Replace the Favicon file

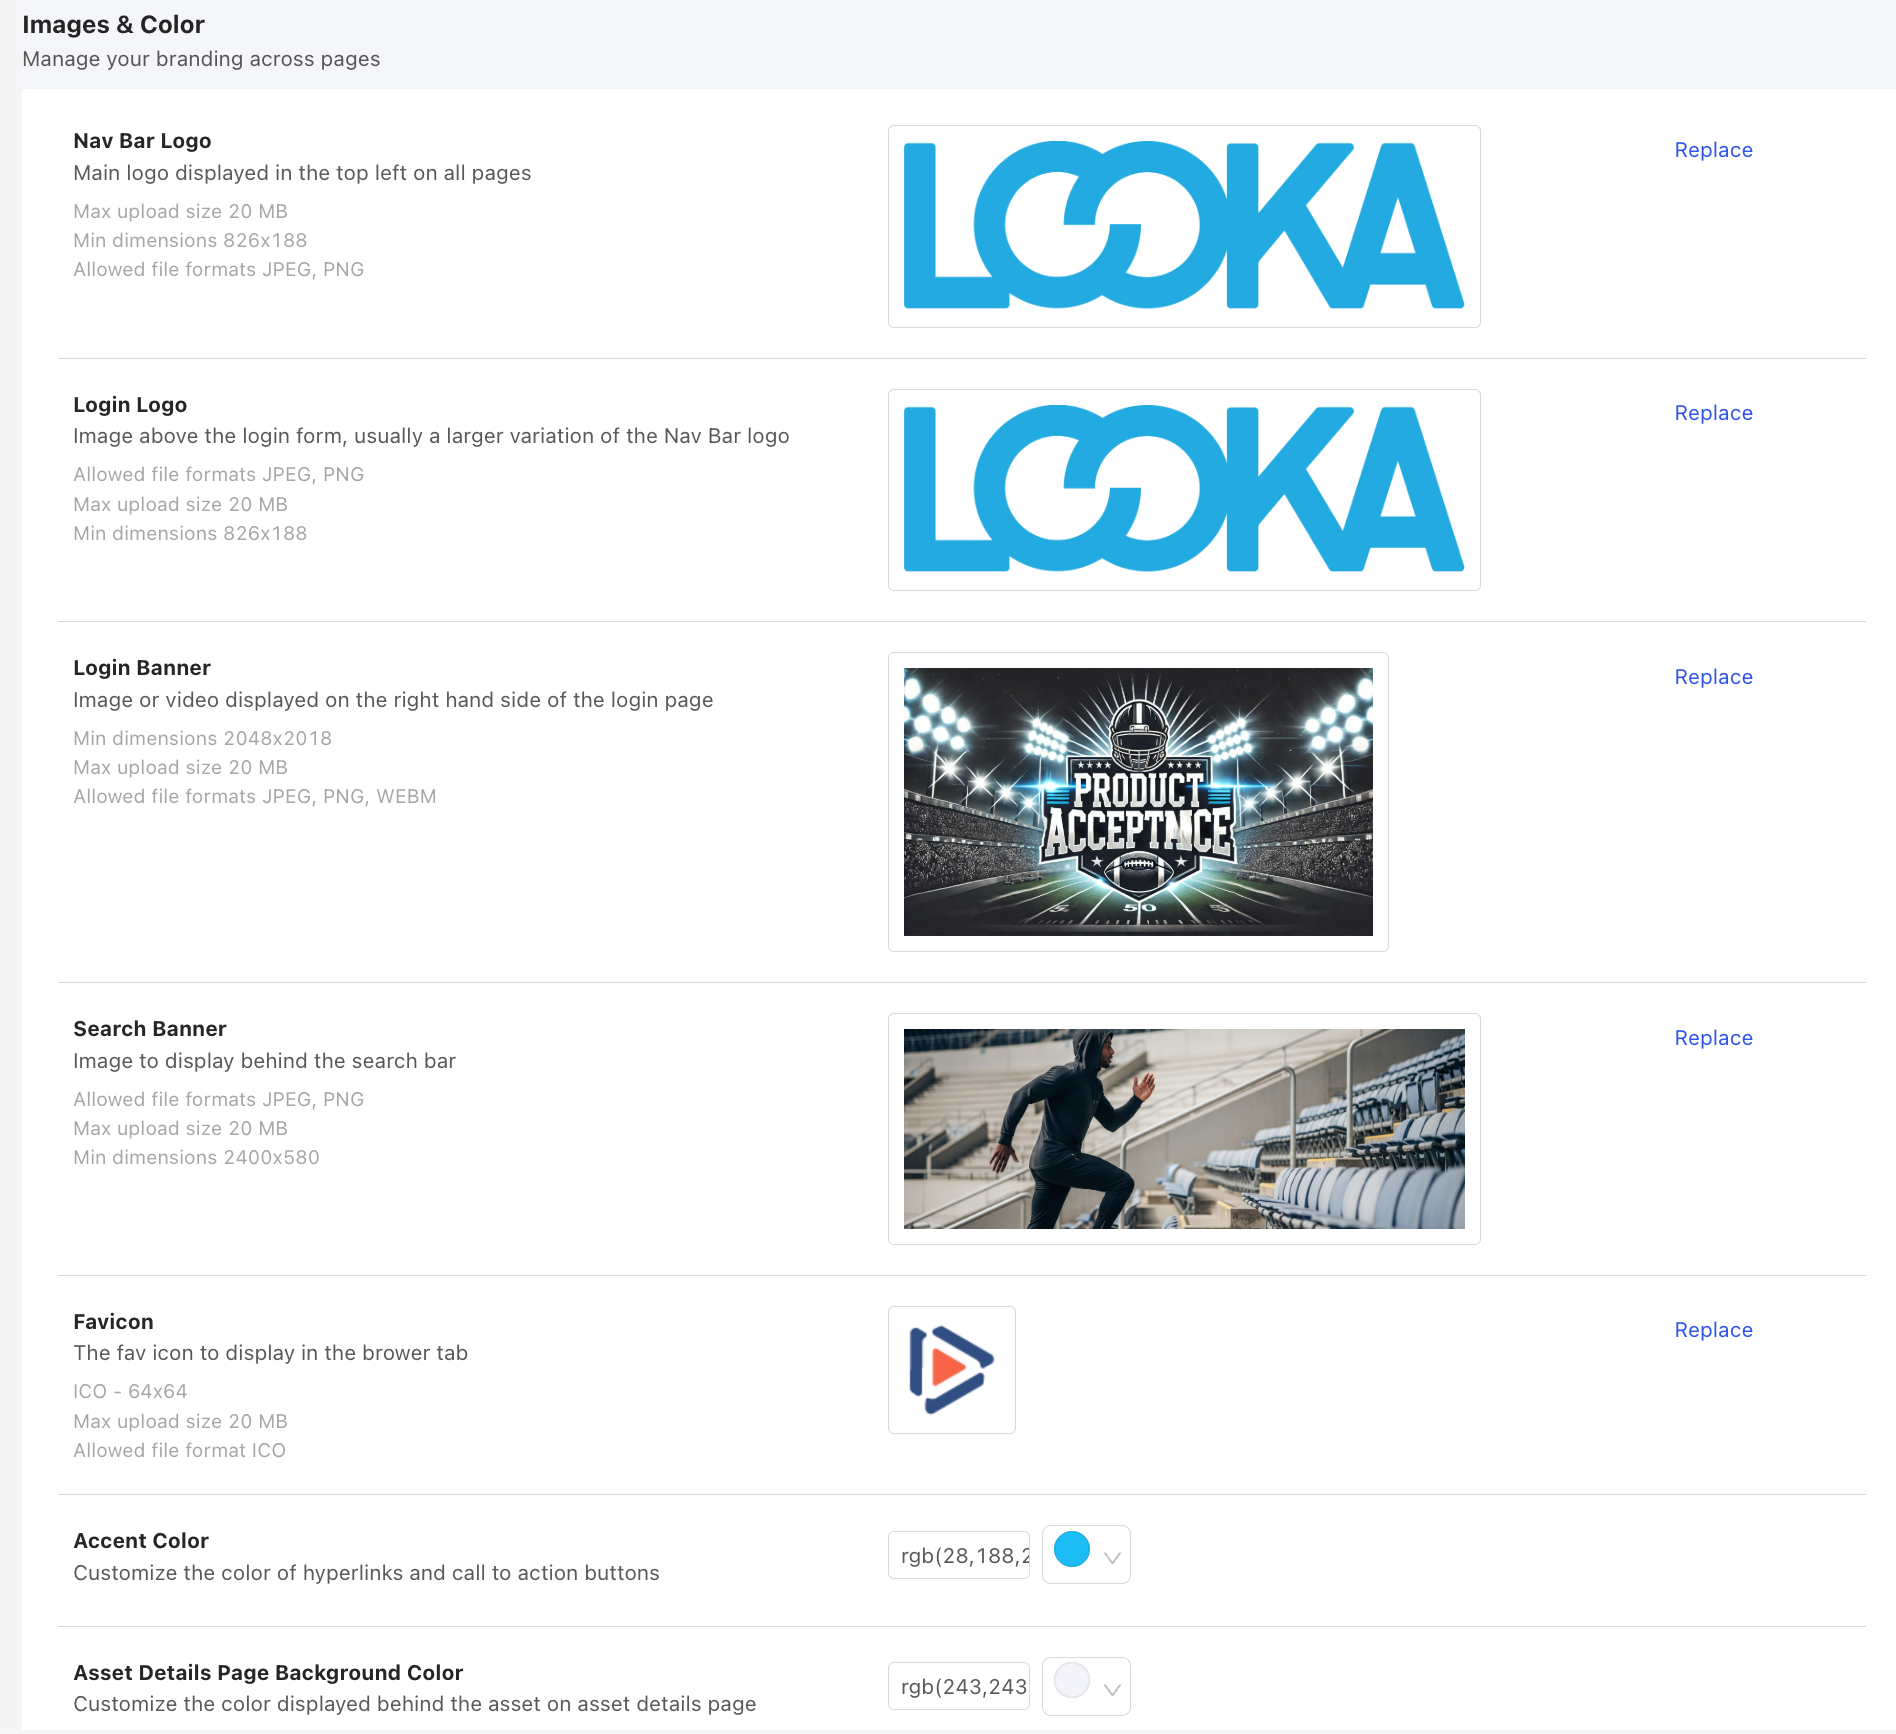(1713, 1330)
